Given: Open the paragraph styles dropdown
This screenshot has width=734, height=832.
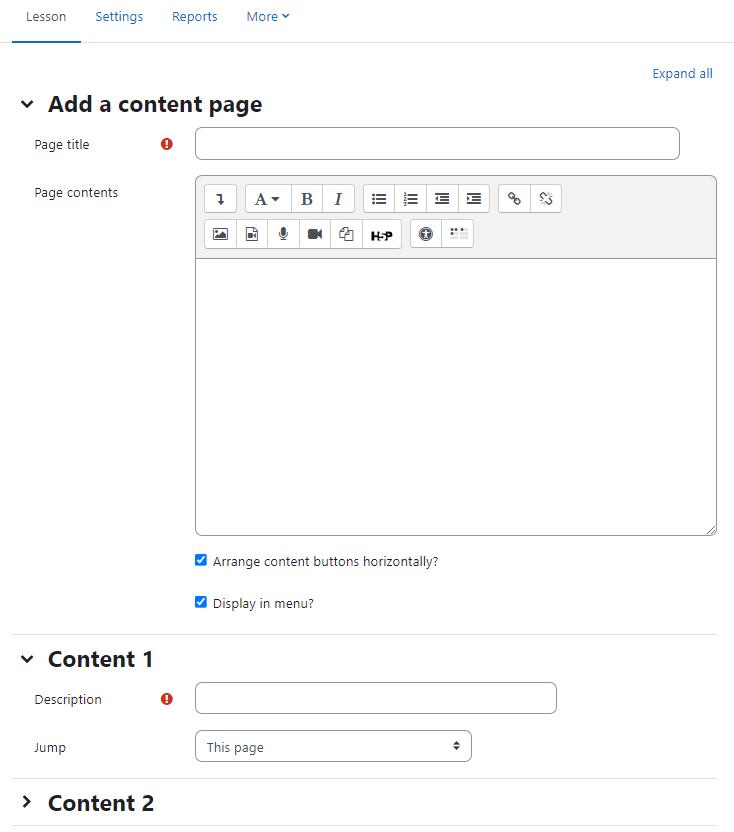Looking at the screenshot, I should [268, 199].
